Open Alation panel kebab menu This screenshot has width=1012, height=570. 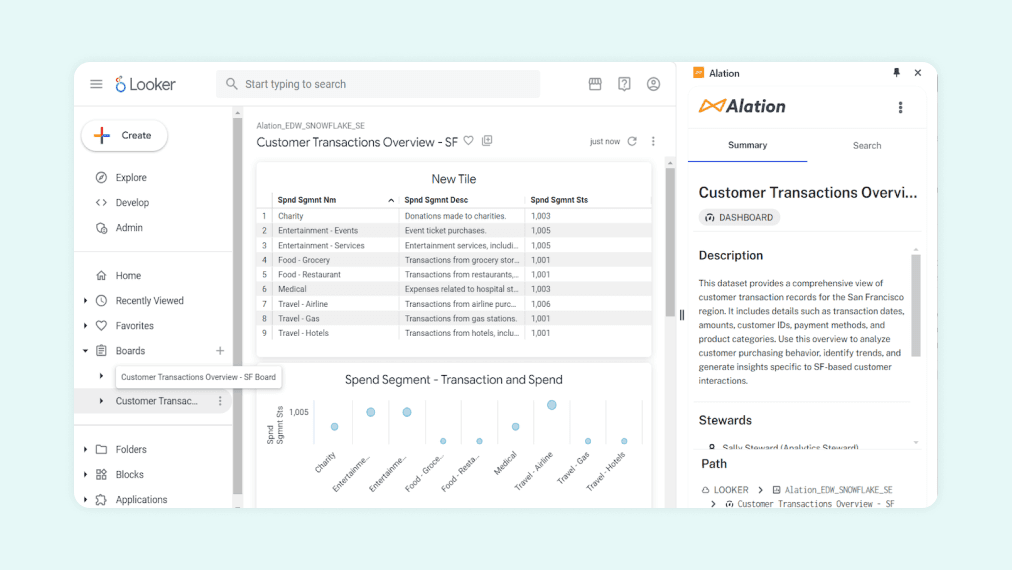pos(901,107)
